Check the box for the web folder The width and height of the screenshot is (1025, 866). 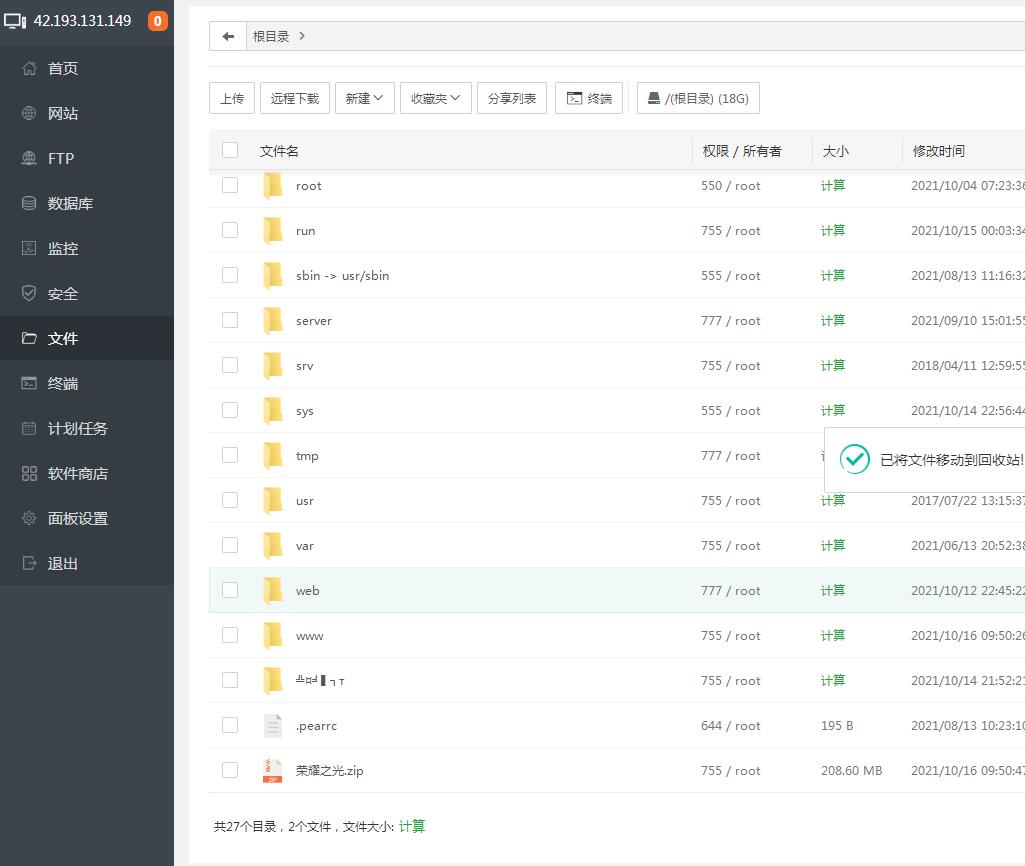230,590
